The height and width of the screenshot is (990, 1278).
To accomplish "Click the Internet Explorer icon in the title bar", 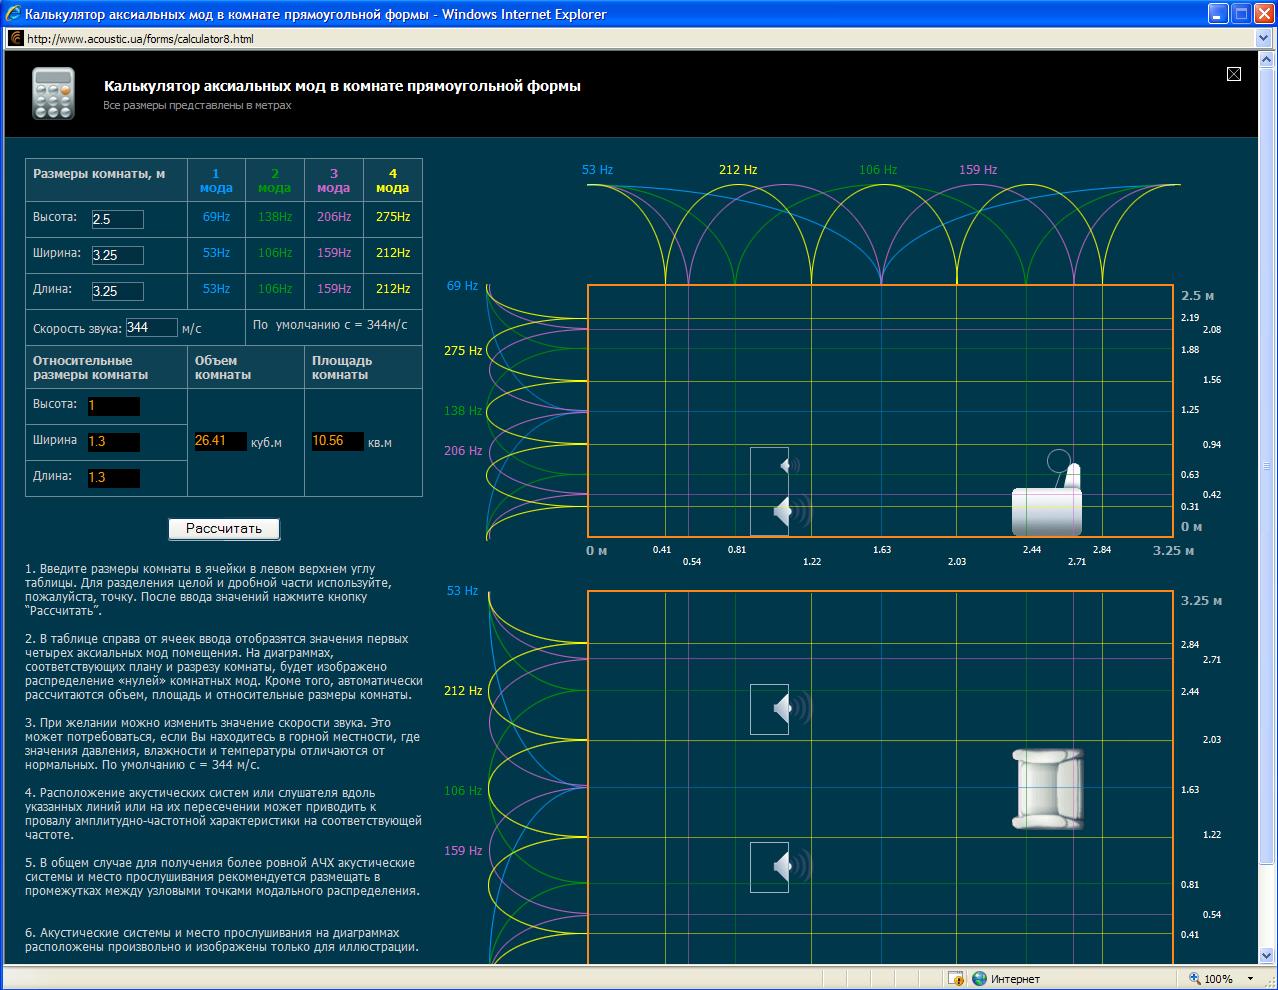I will pyautogui.click(x=12, y=14).
